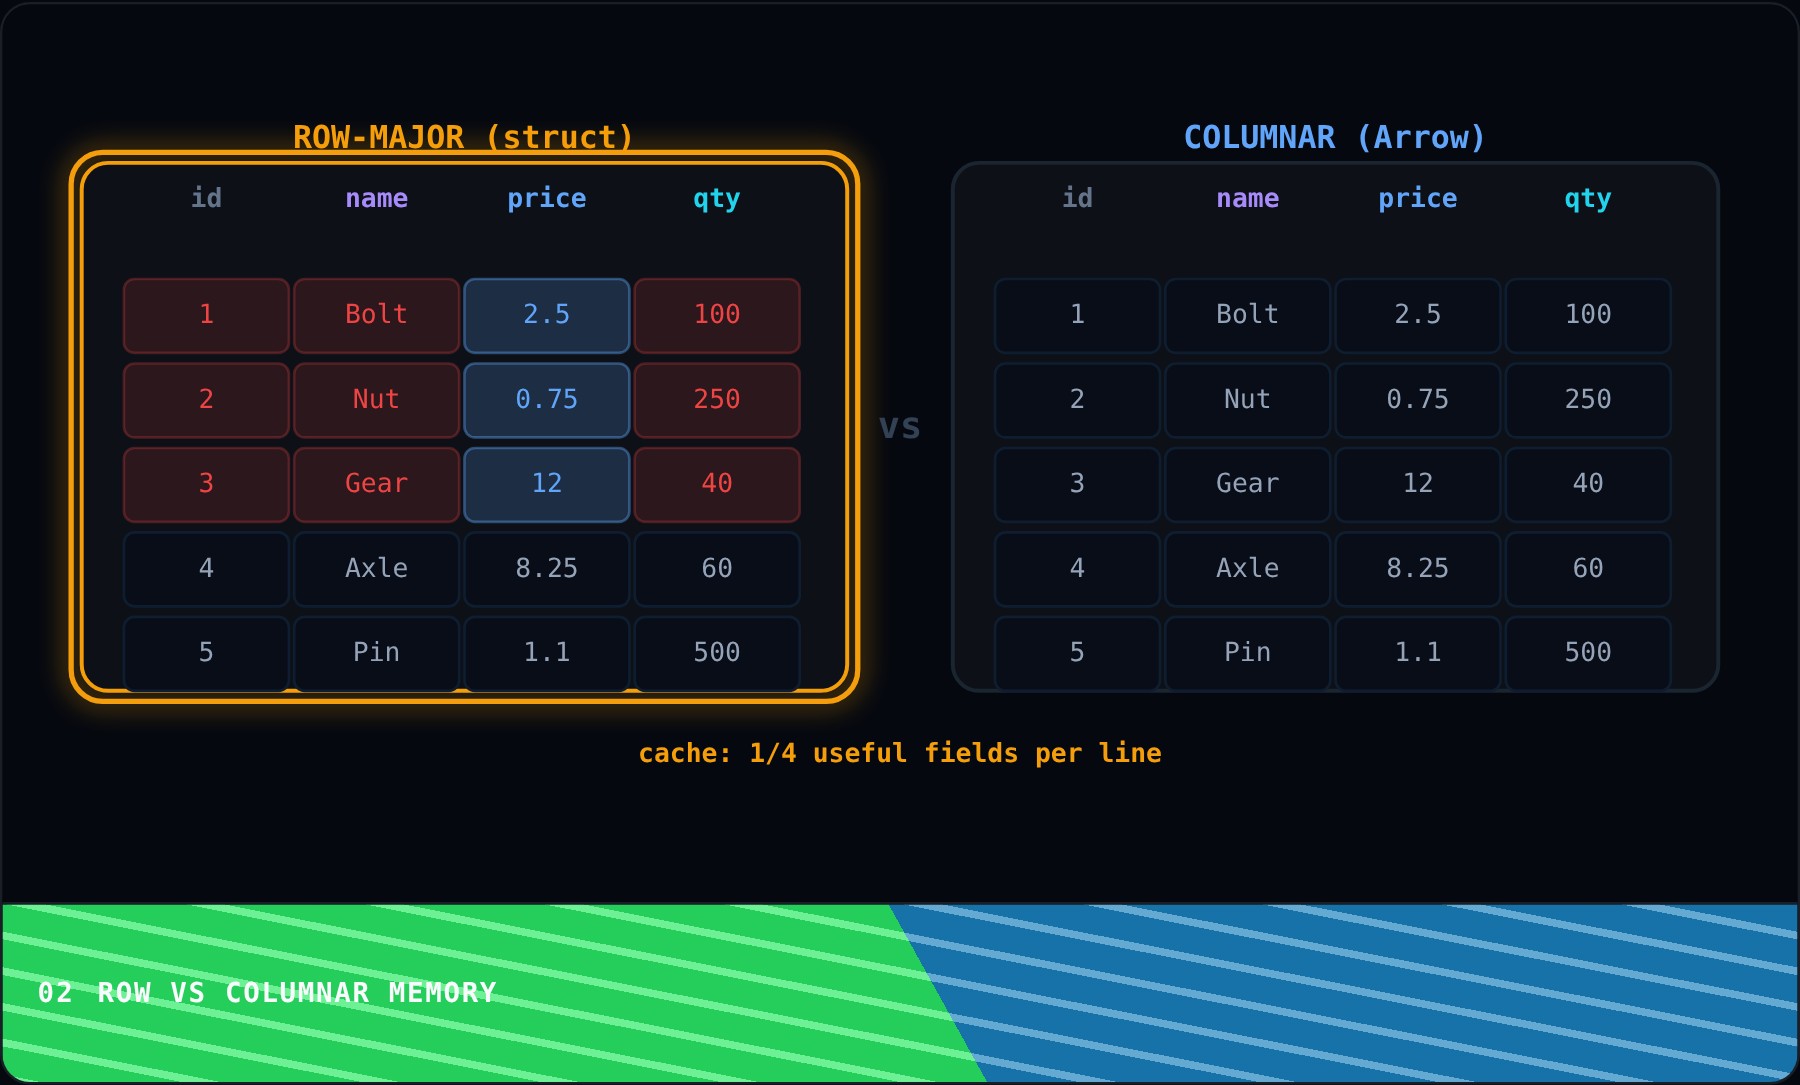Select the price header in the columnar table
1800x1085 pixels.
(1418, 198)
